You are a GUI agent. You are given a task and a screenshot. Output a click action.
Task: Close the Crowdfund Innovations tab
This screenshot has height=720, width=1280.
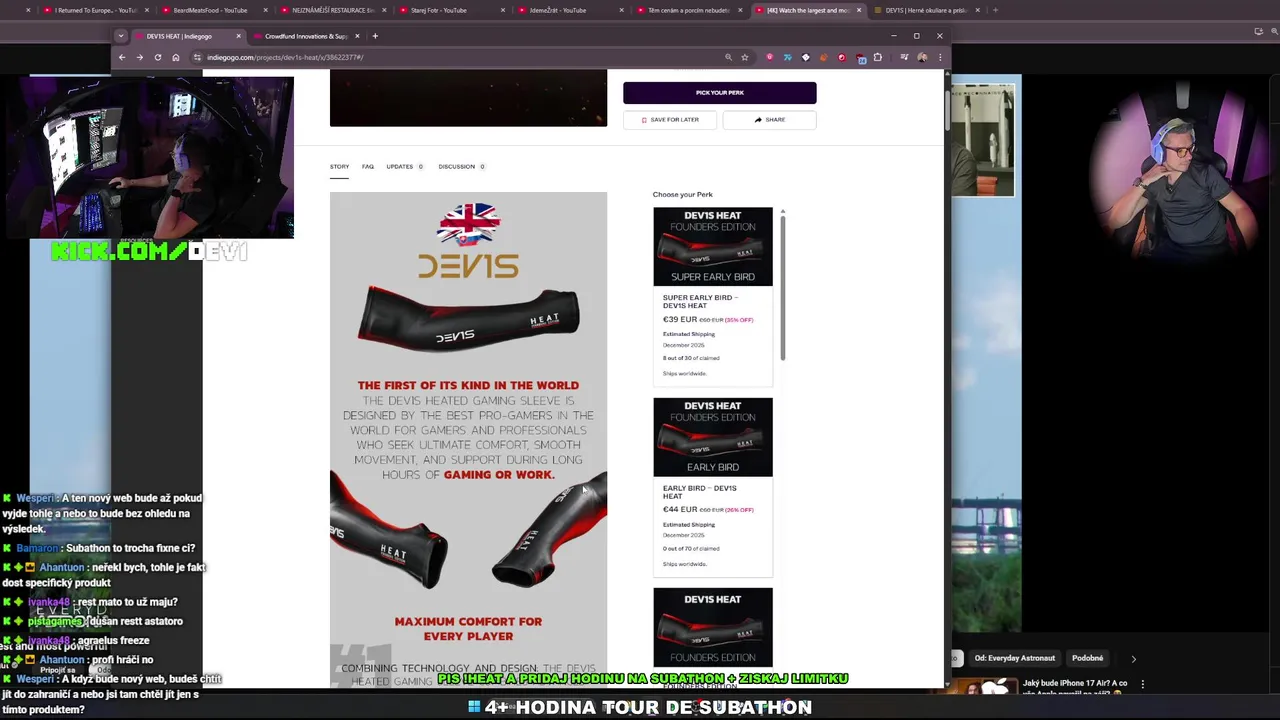[357, 36]
